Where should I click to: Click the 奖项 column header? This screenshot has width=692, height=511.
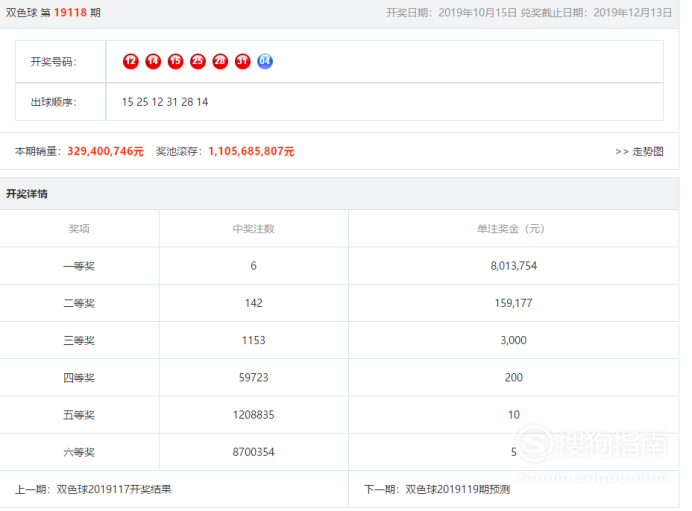click(x=79, y=229)
